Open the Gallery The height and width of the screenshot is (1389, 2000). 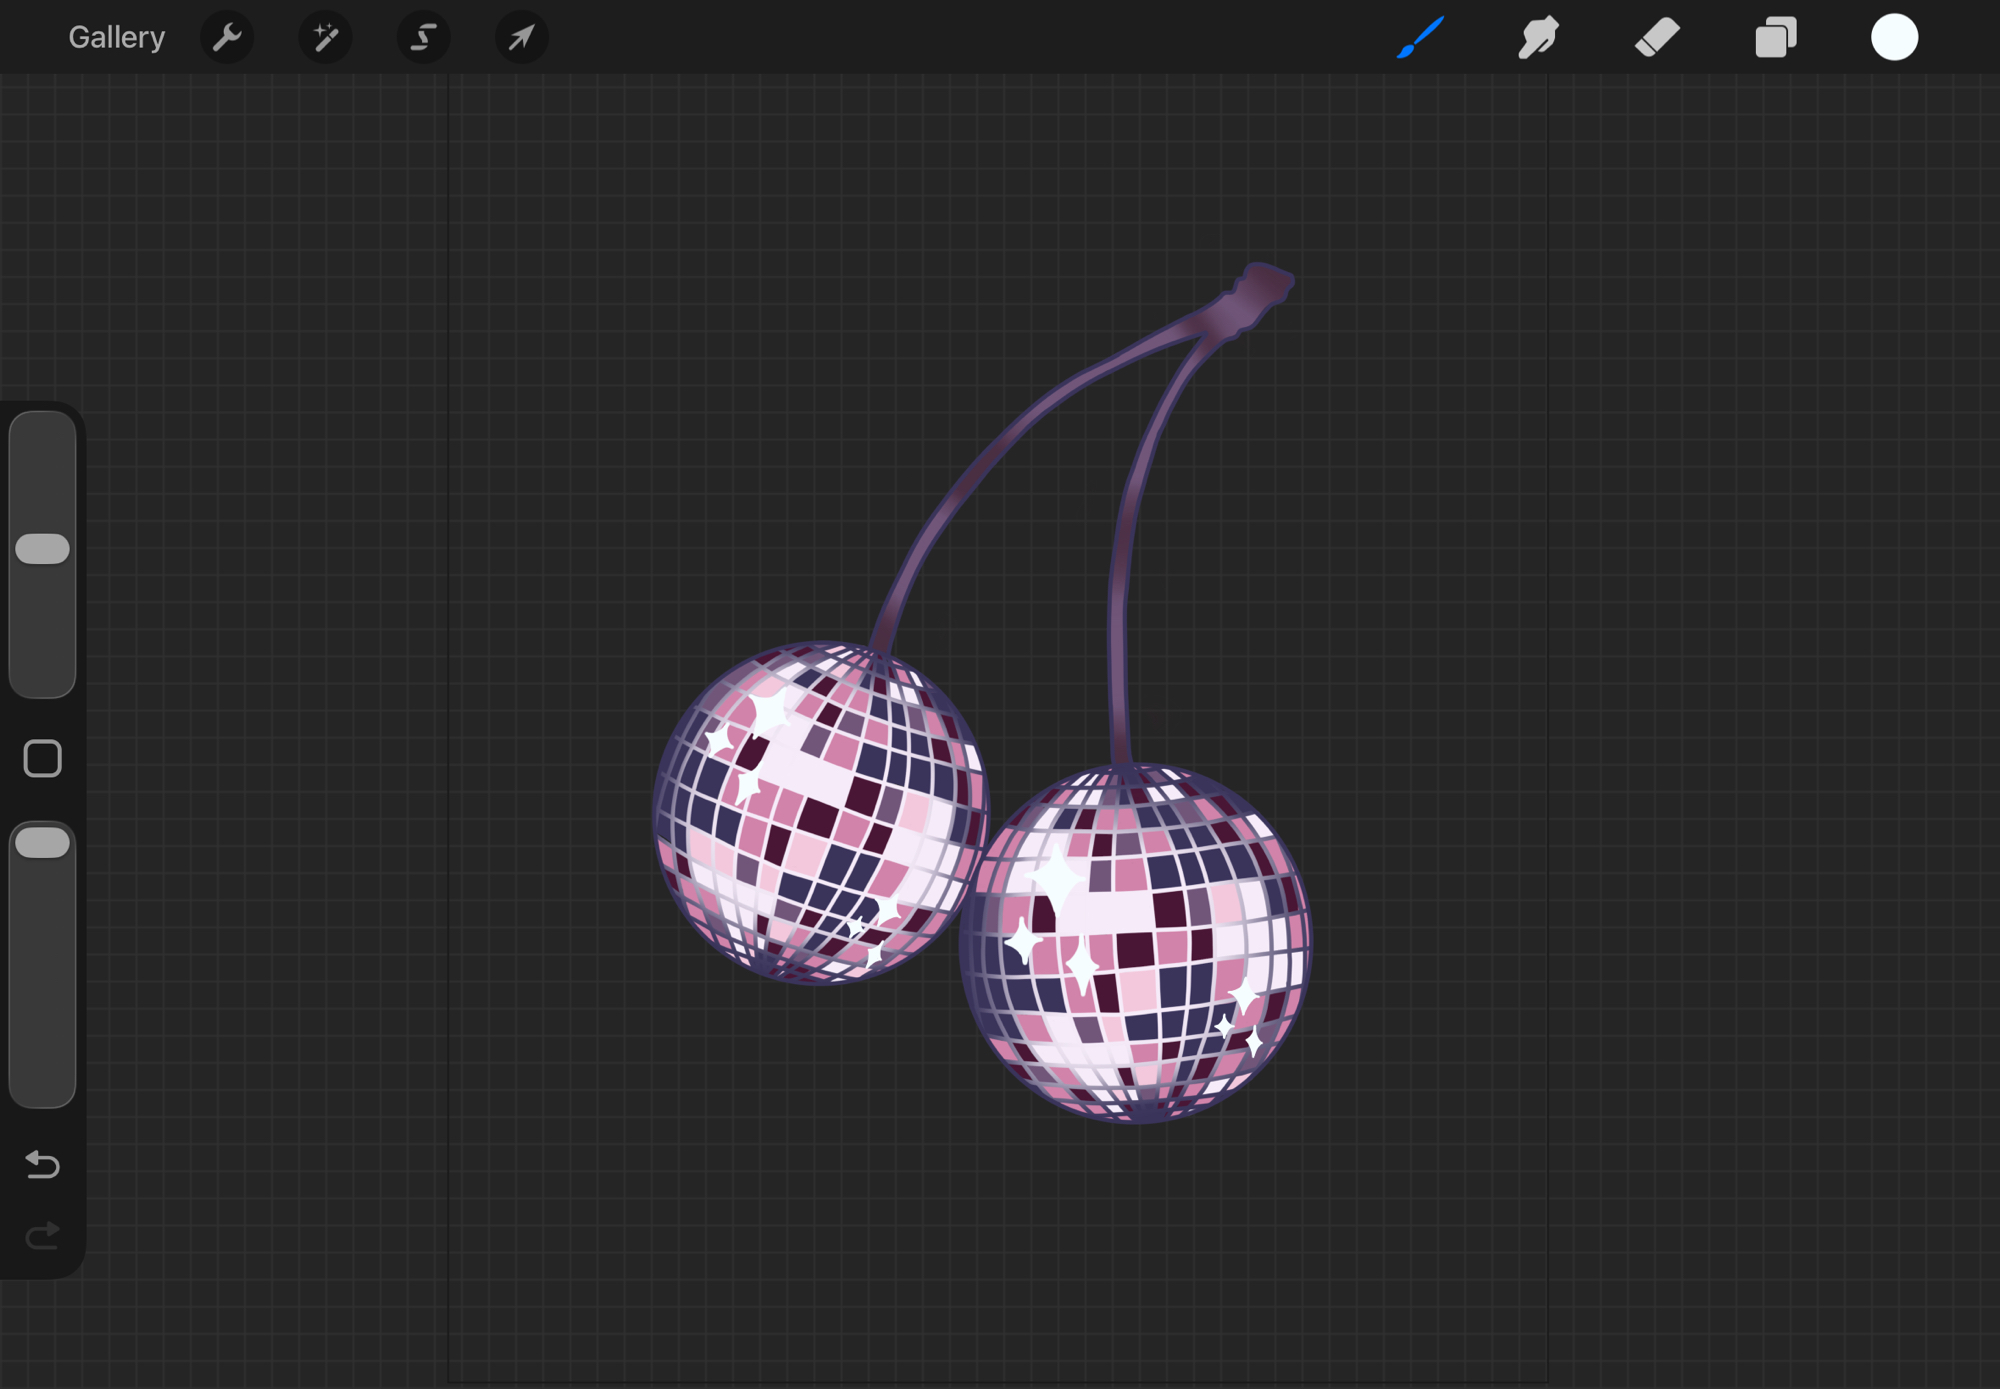[116, 37]
